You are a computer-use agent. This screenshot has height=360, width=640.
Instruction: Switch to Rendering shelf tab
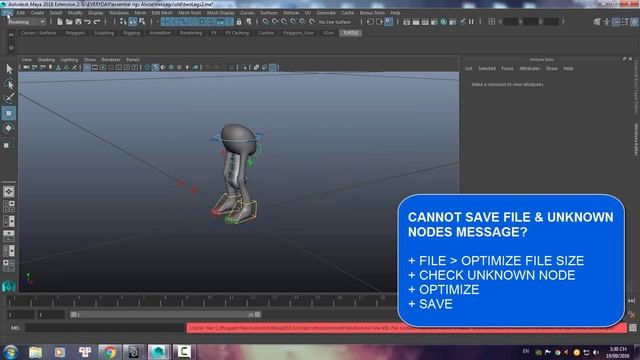tap(191, 33)
